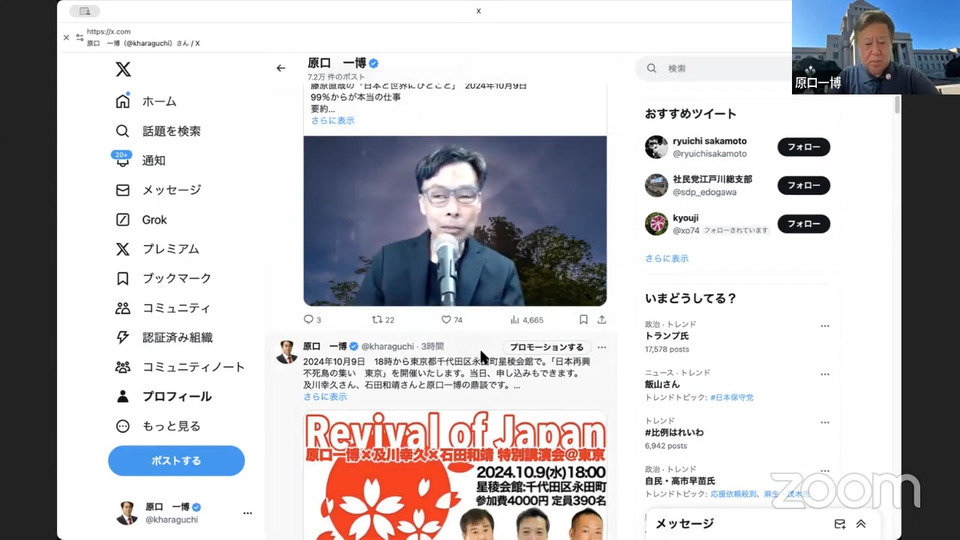Open the video thumbnail of man with microphone

[455, 220]
